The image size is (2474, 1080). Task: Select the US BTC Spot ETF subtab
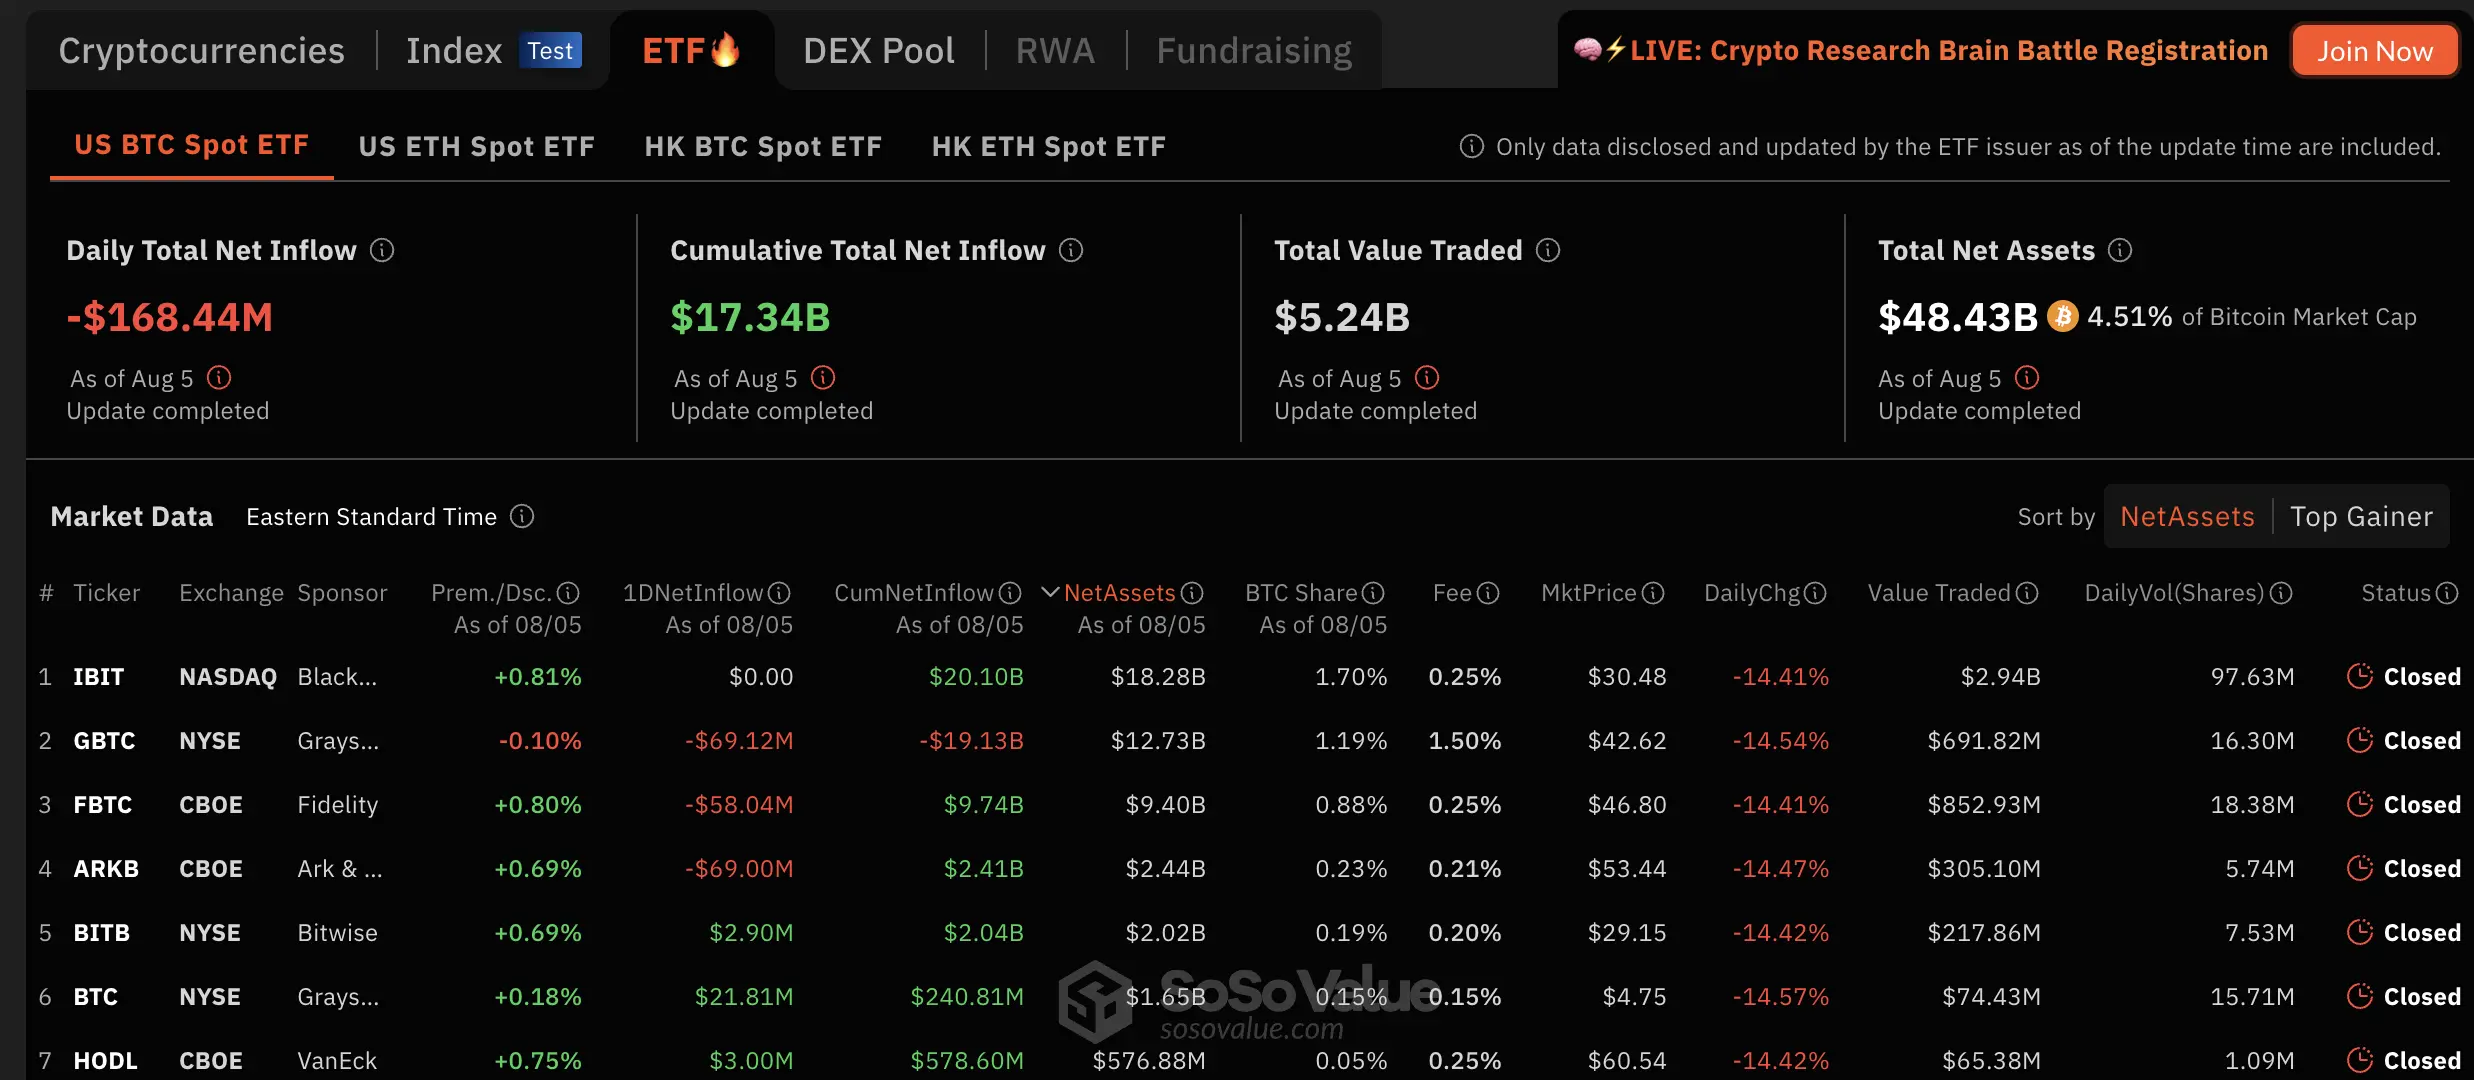coord(192,145)
